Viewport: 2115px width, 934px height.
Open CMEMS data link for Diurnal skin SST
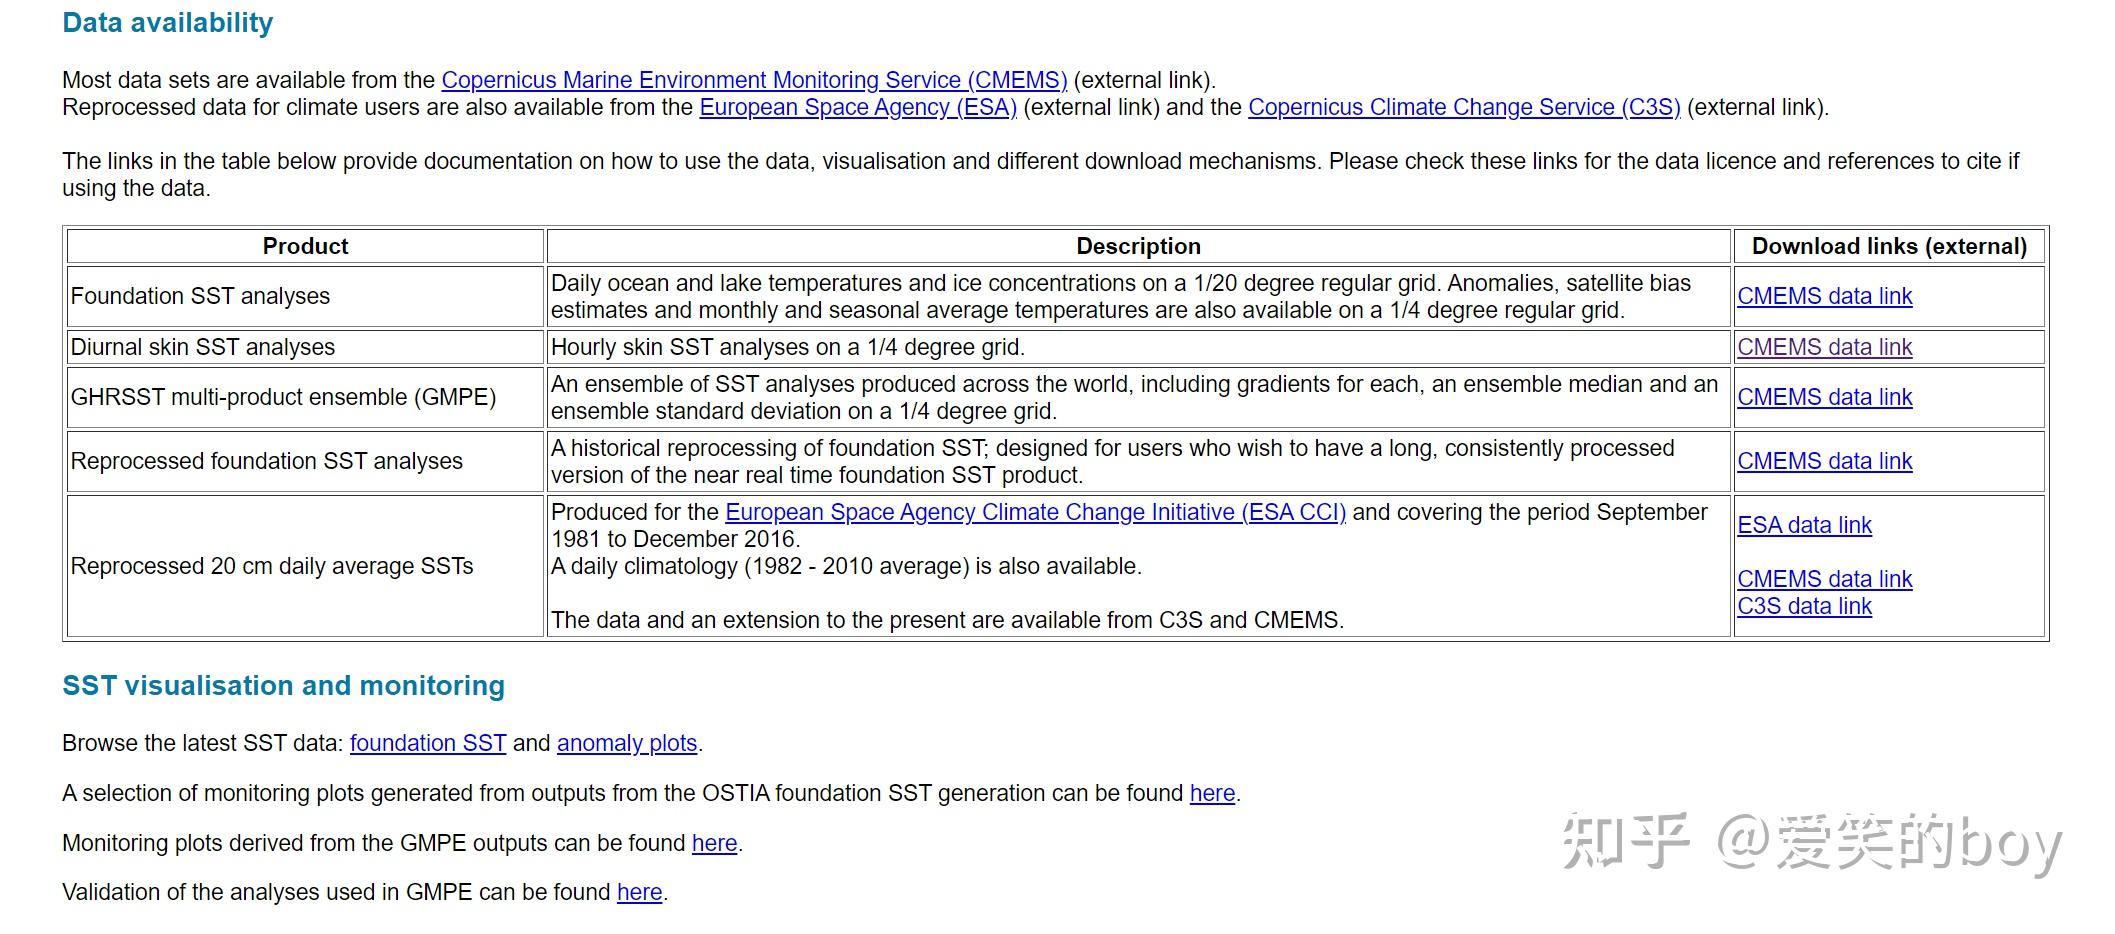pos(1824,347)
